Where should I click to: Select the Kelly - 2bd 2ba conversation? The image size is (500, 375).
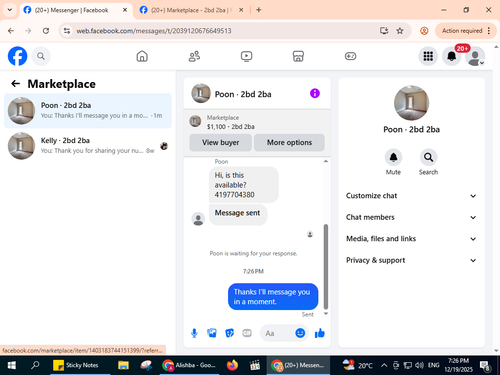pyautogui.click(x=88, y=146)
